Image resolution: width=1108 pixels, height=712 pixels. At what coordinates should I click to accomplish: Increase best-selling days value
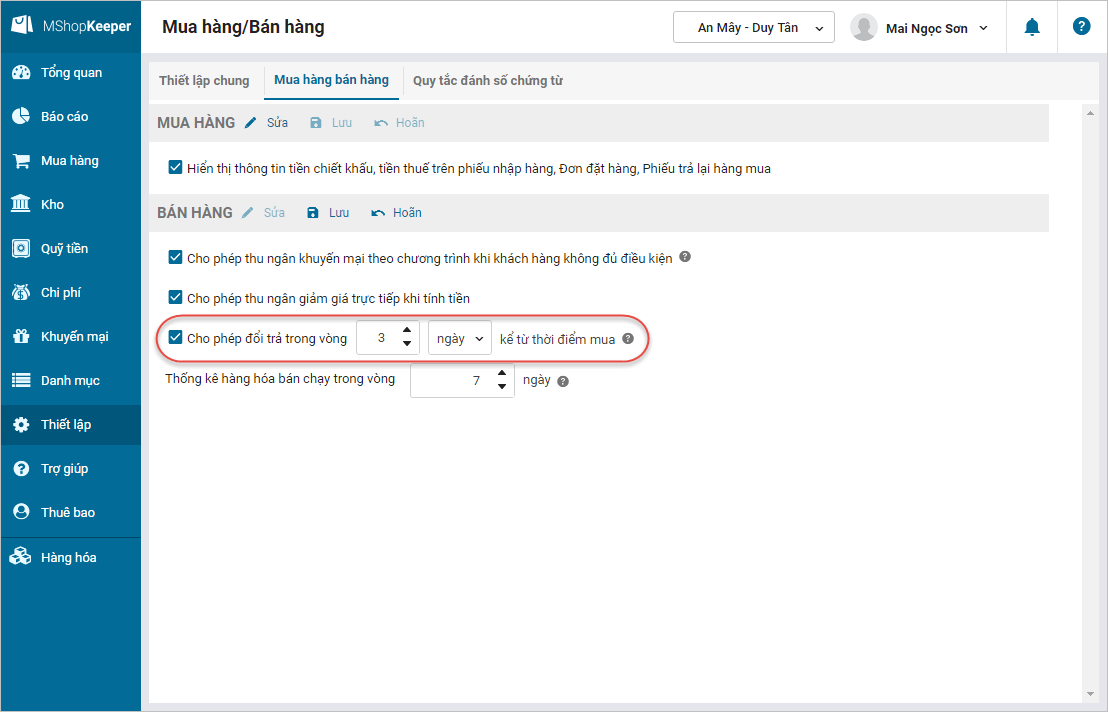coord(502,373)
